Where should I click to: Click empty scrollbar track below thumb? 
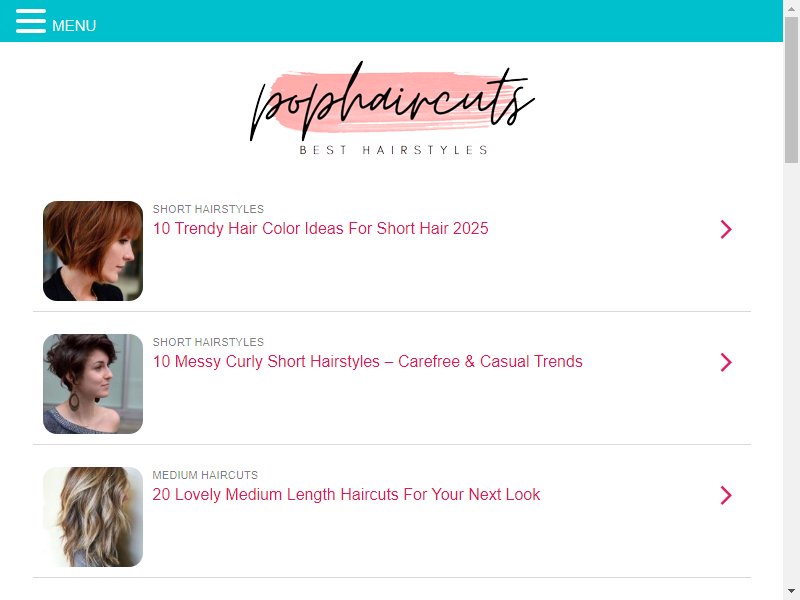coord(791,372)
